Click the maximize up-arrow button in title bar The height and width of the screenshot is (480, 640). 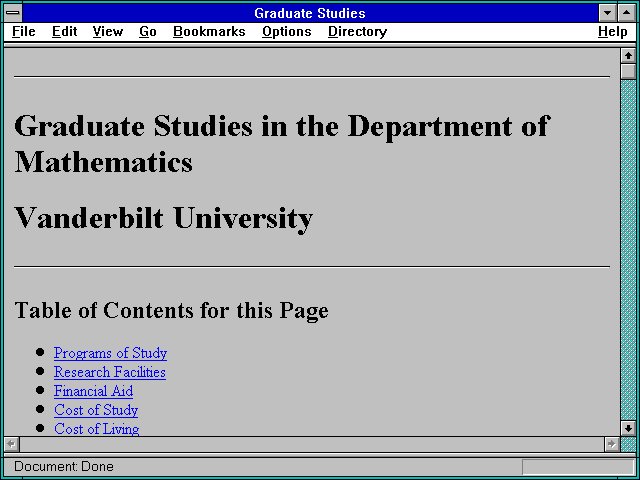(627, 13)
